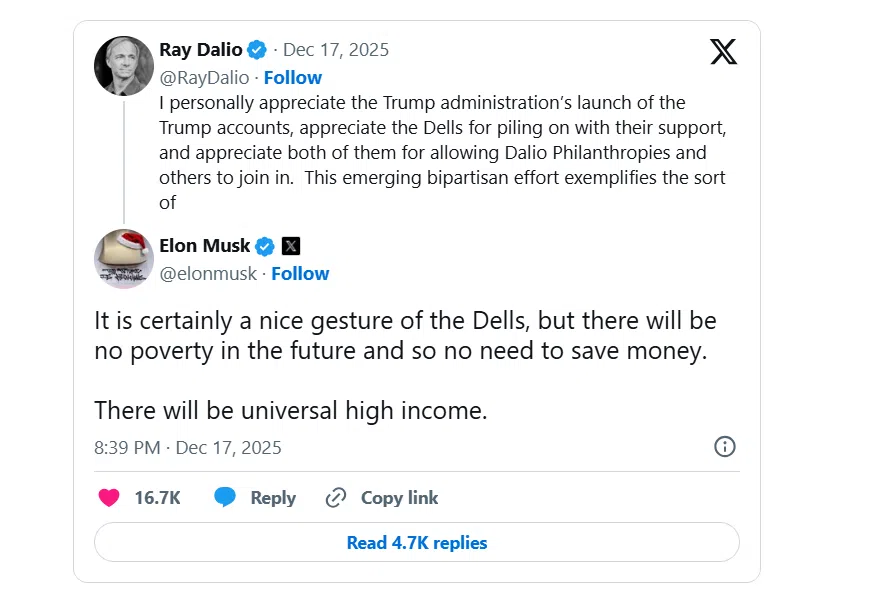Click the X logo in top corner
The image size is (887, 612).
(723, 51)
